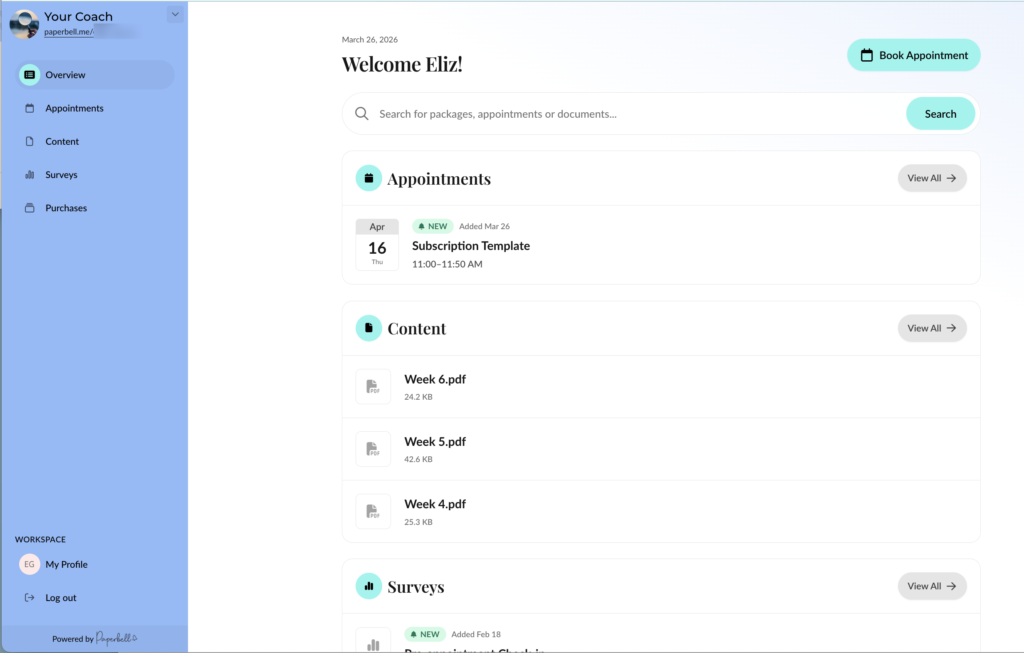Open View All for Content section
Image resolution: width=1024 pixels, height=653 pixels.
point(931,328)
